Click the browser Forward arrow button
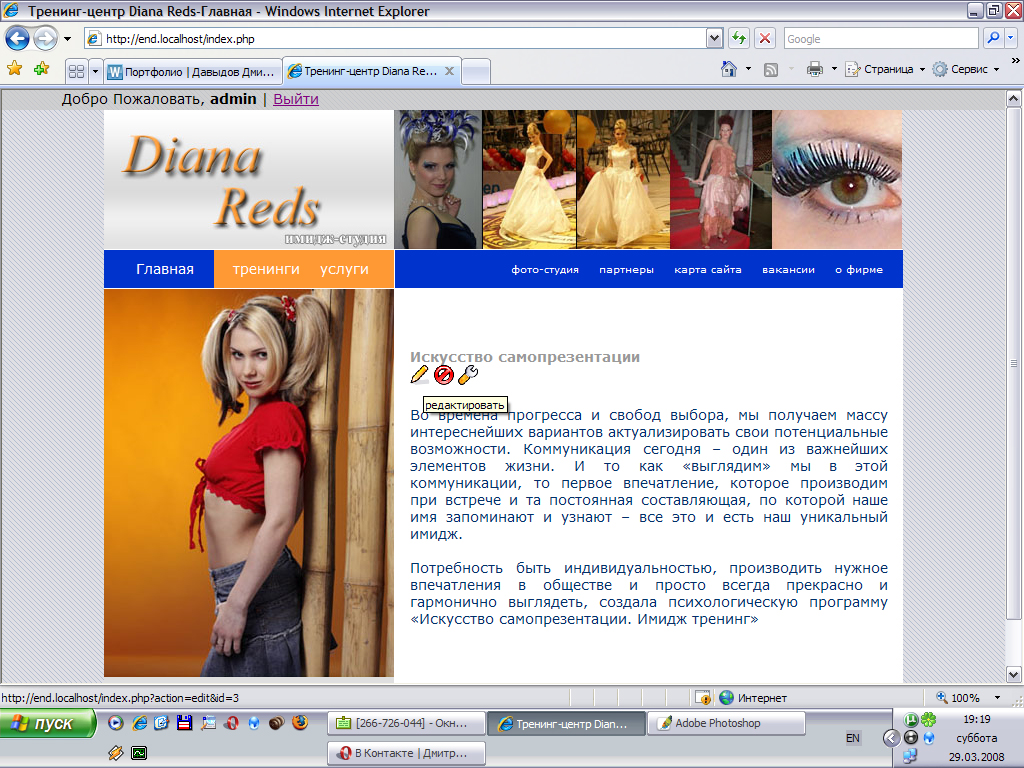Screen dimensions: 1024x768 coord(45,39)
